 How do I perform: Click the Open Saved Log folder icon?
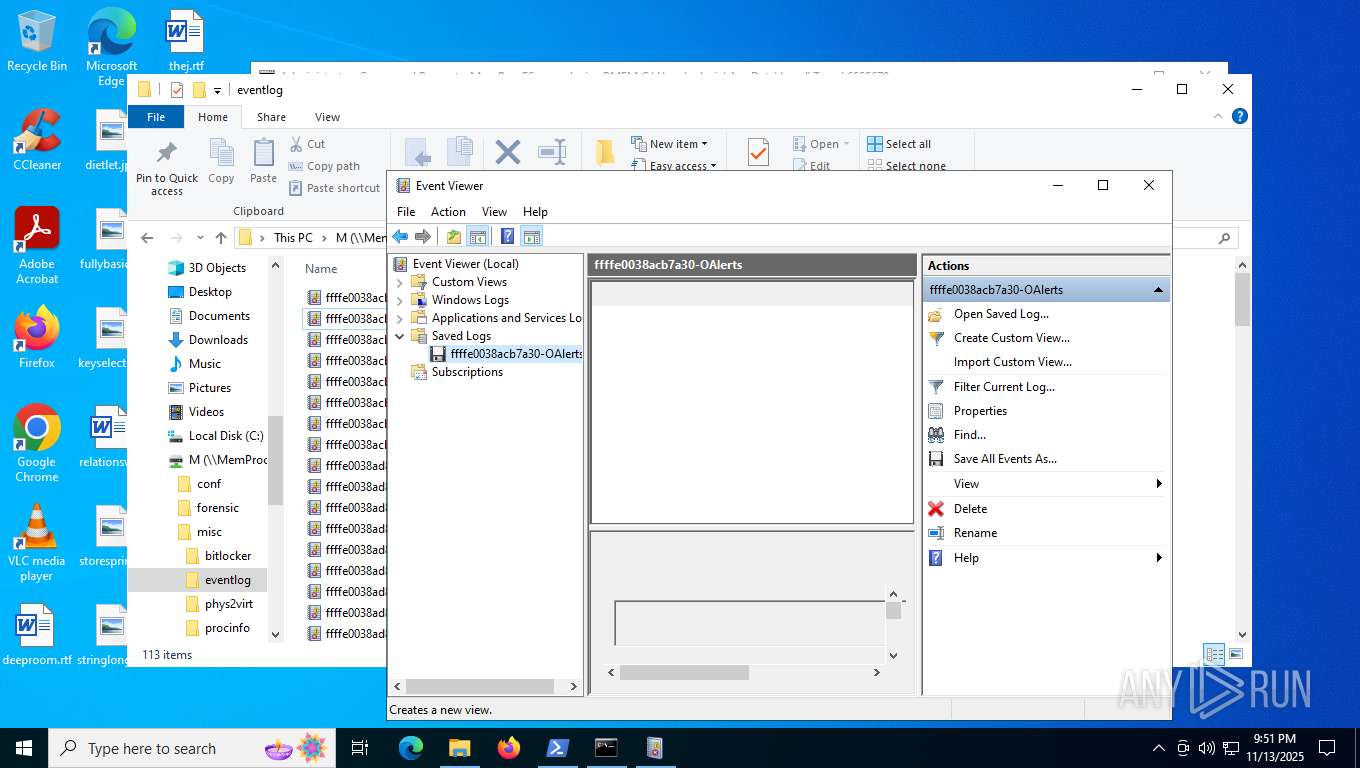tap(936, 314)
